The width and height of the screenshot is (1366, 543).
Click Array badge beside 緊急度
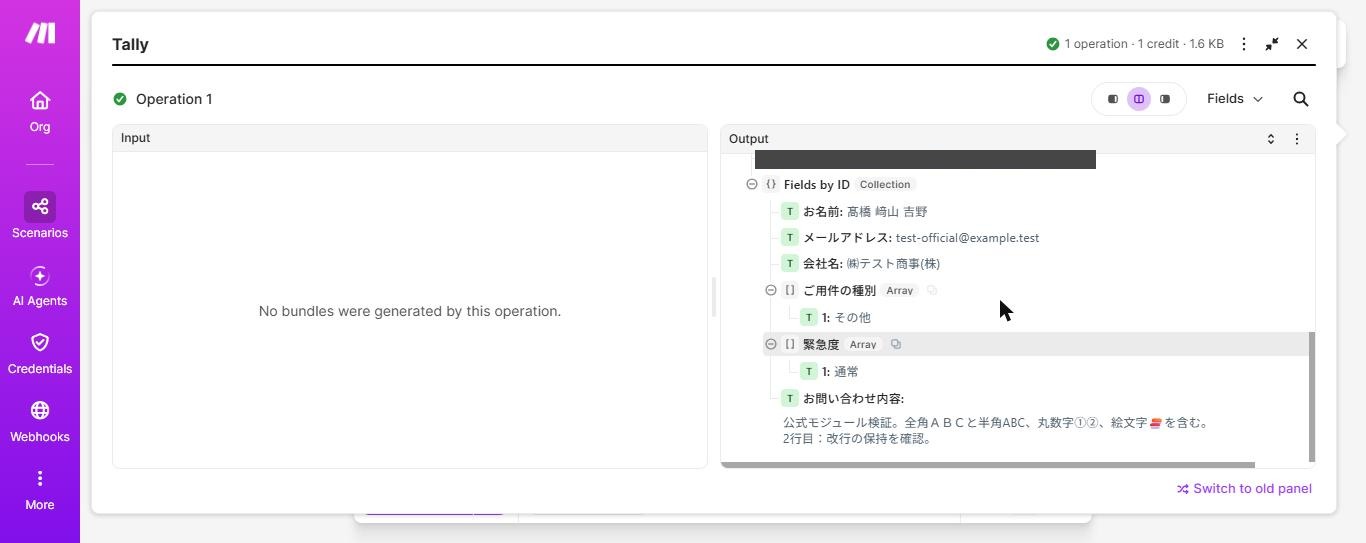tap(863, 344)
